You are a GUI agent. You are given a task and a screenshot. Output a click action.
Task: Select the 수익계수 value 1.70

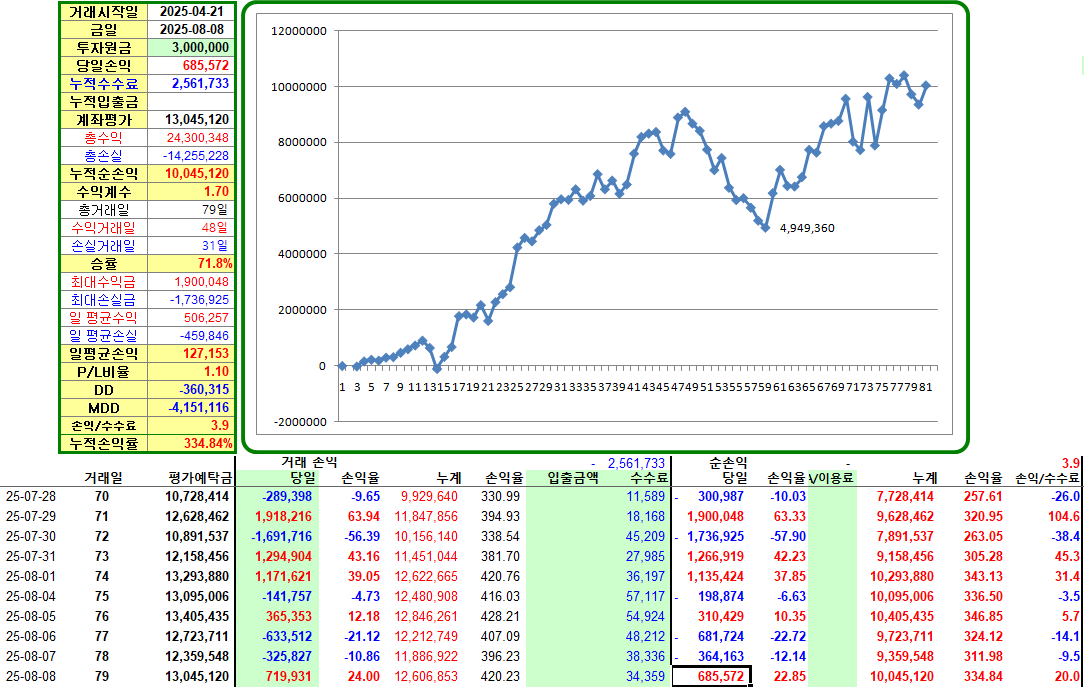click(191, 191)
